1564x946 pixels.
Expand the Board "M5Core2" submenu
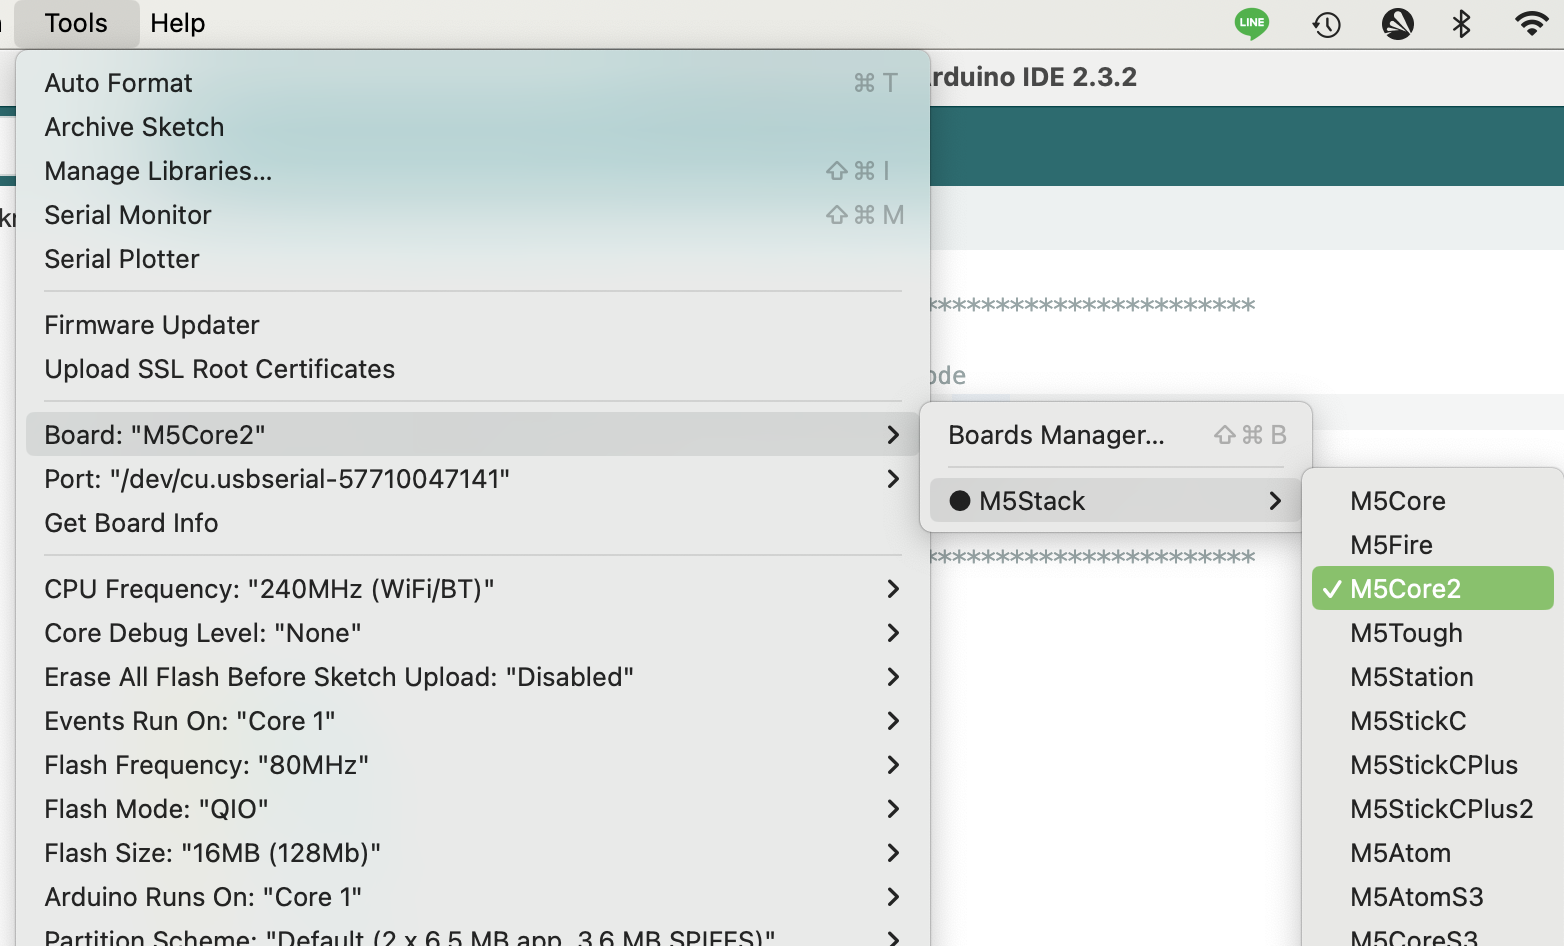pyautogui.click(x=473, y=435)
